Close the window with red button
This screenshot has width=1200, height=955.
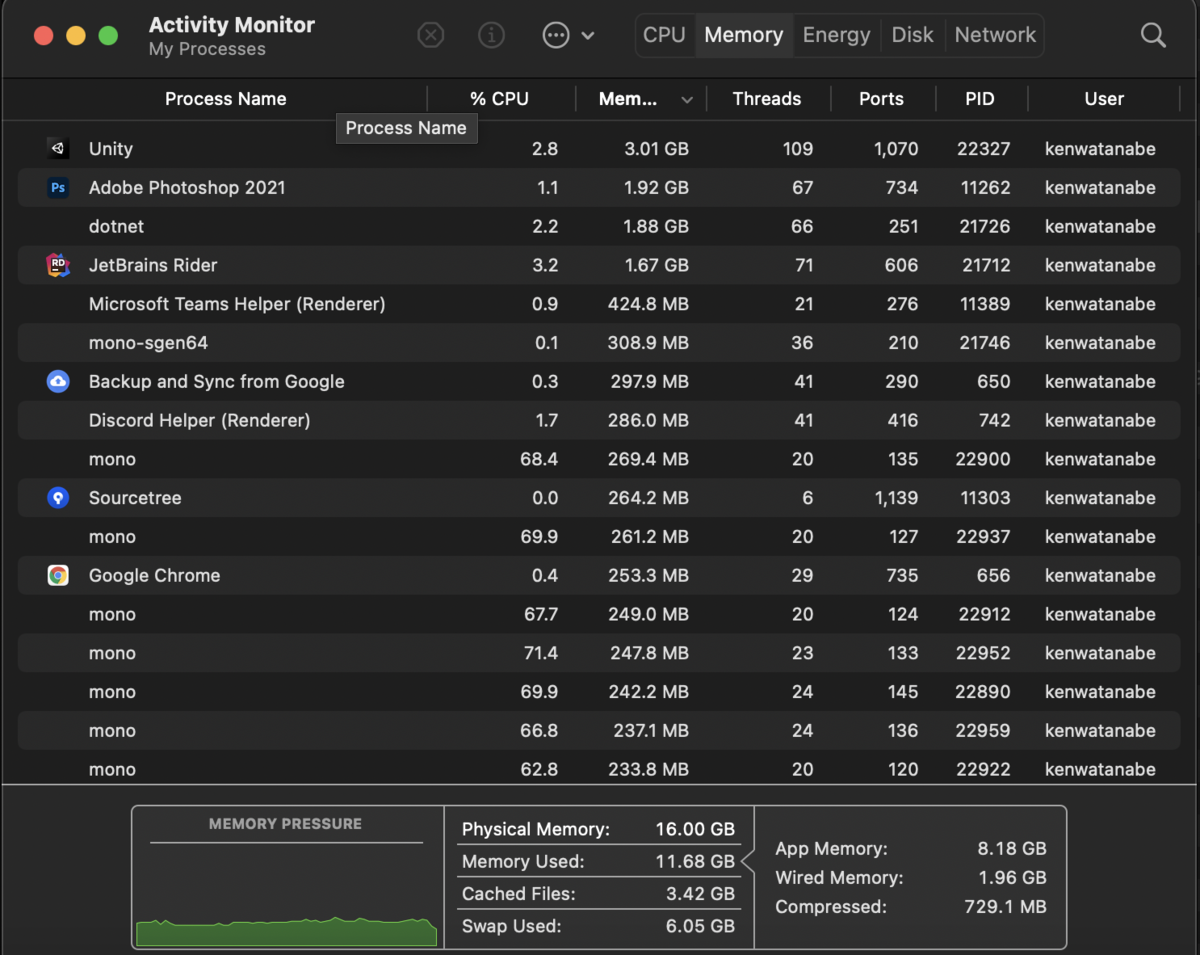[x=43, y=36]
